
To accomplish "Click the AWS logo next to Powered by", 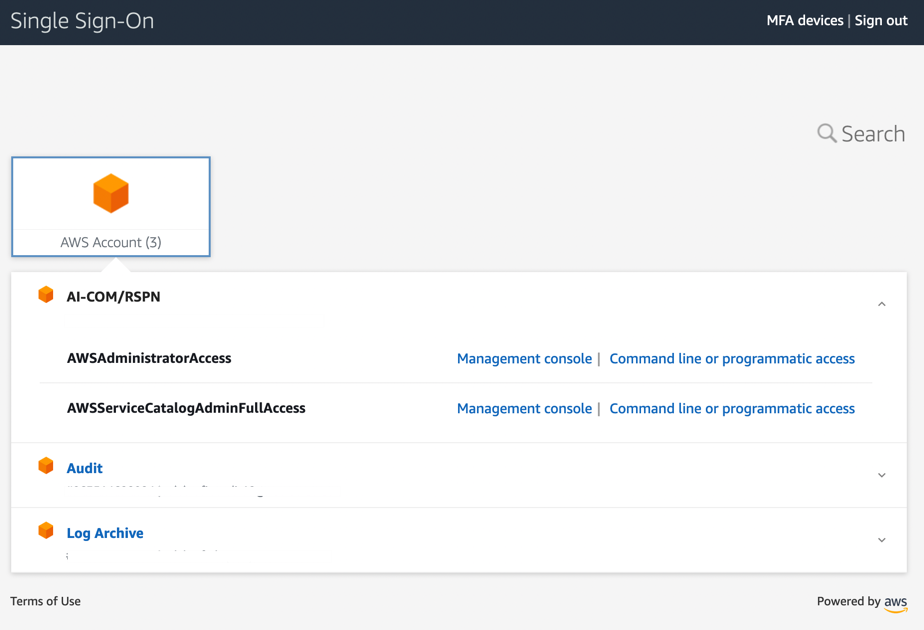I will pyautogui.click(x=895, y=602).
